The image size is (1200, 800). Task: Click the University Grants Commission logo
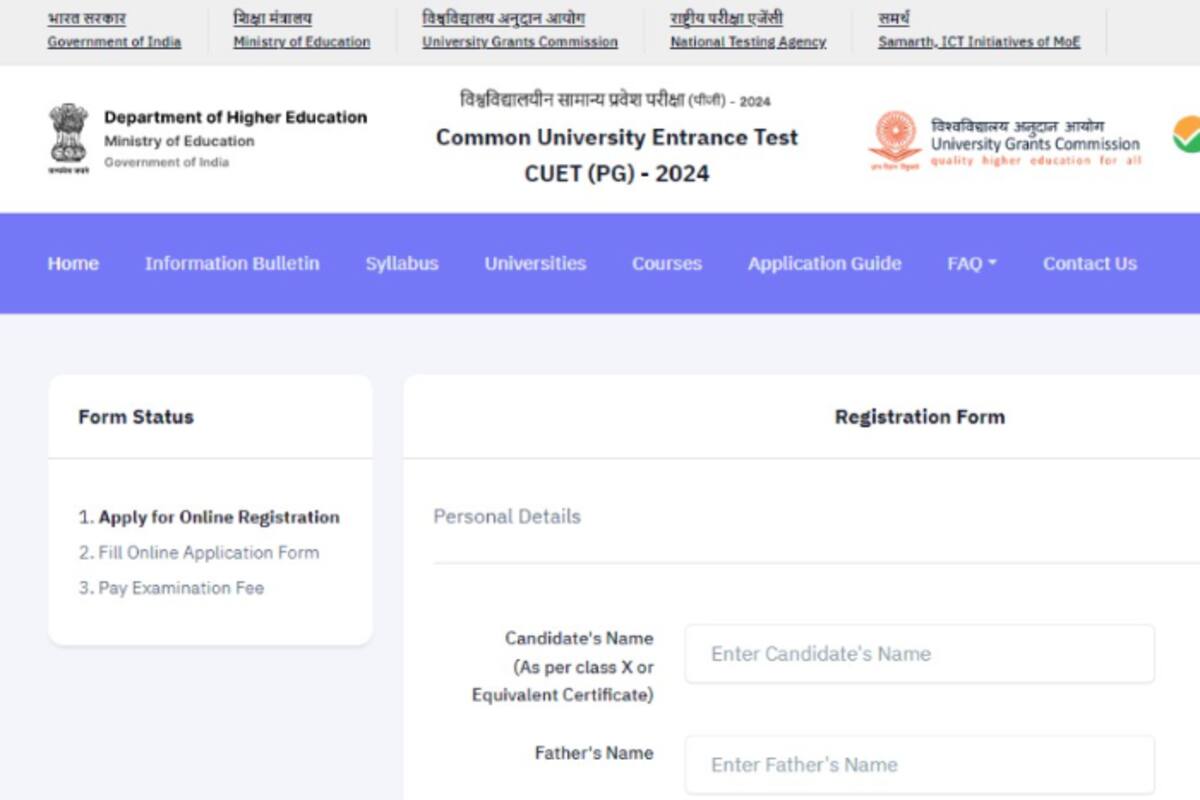[894, 140]
